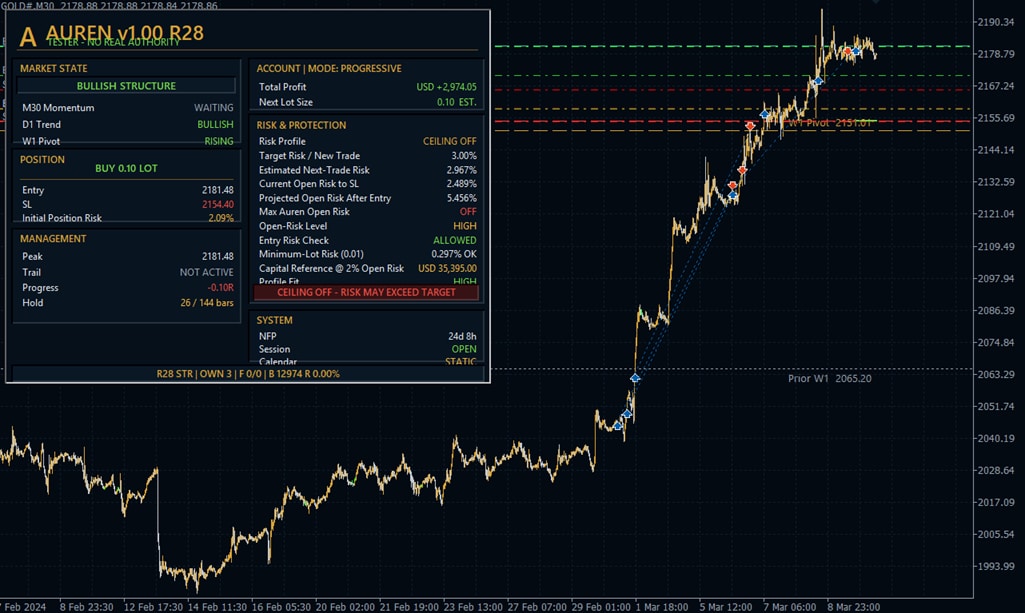Click the "W1 Pivot" line label on chart
Viewport: 1025px width, 613px height.
pyautogui.click(x=830, y=123)
